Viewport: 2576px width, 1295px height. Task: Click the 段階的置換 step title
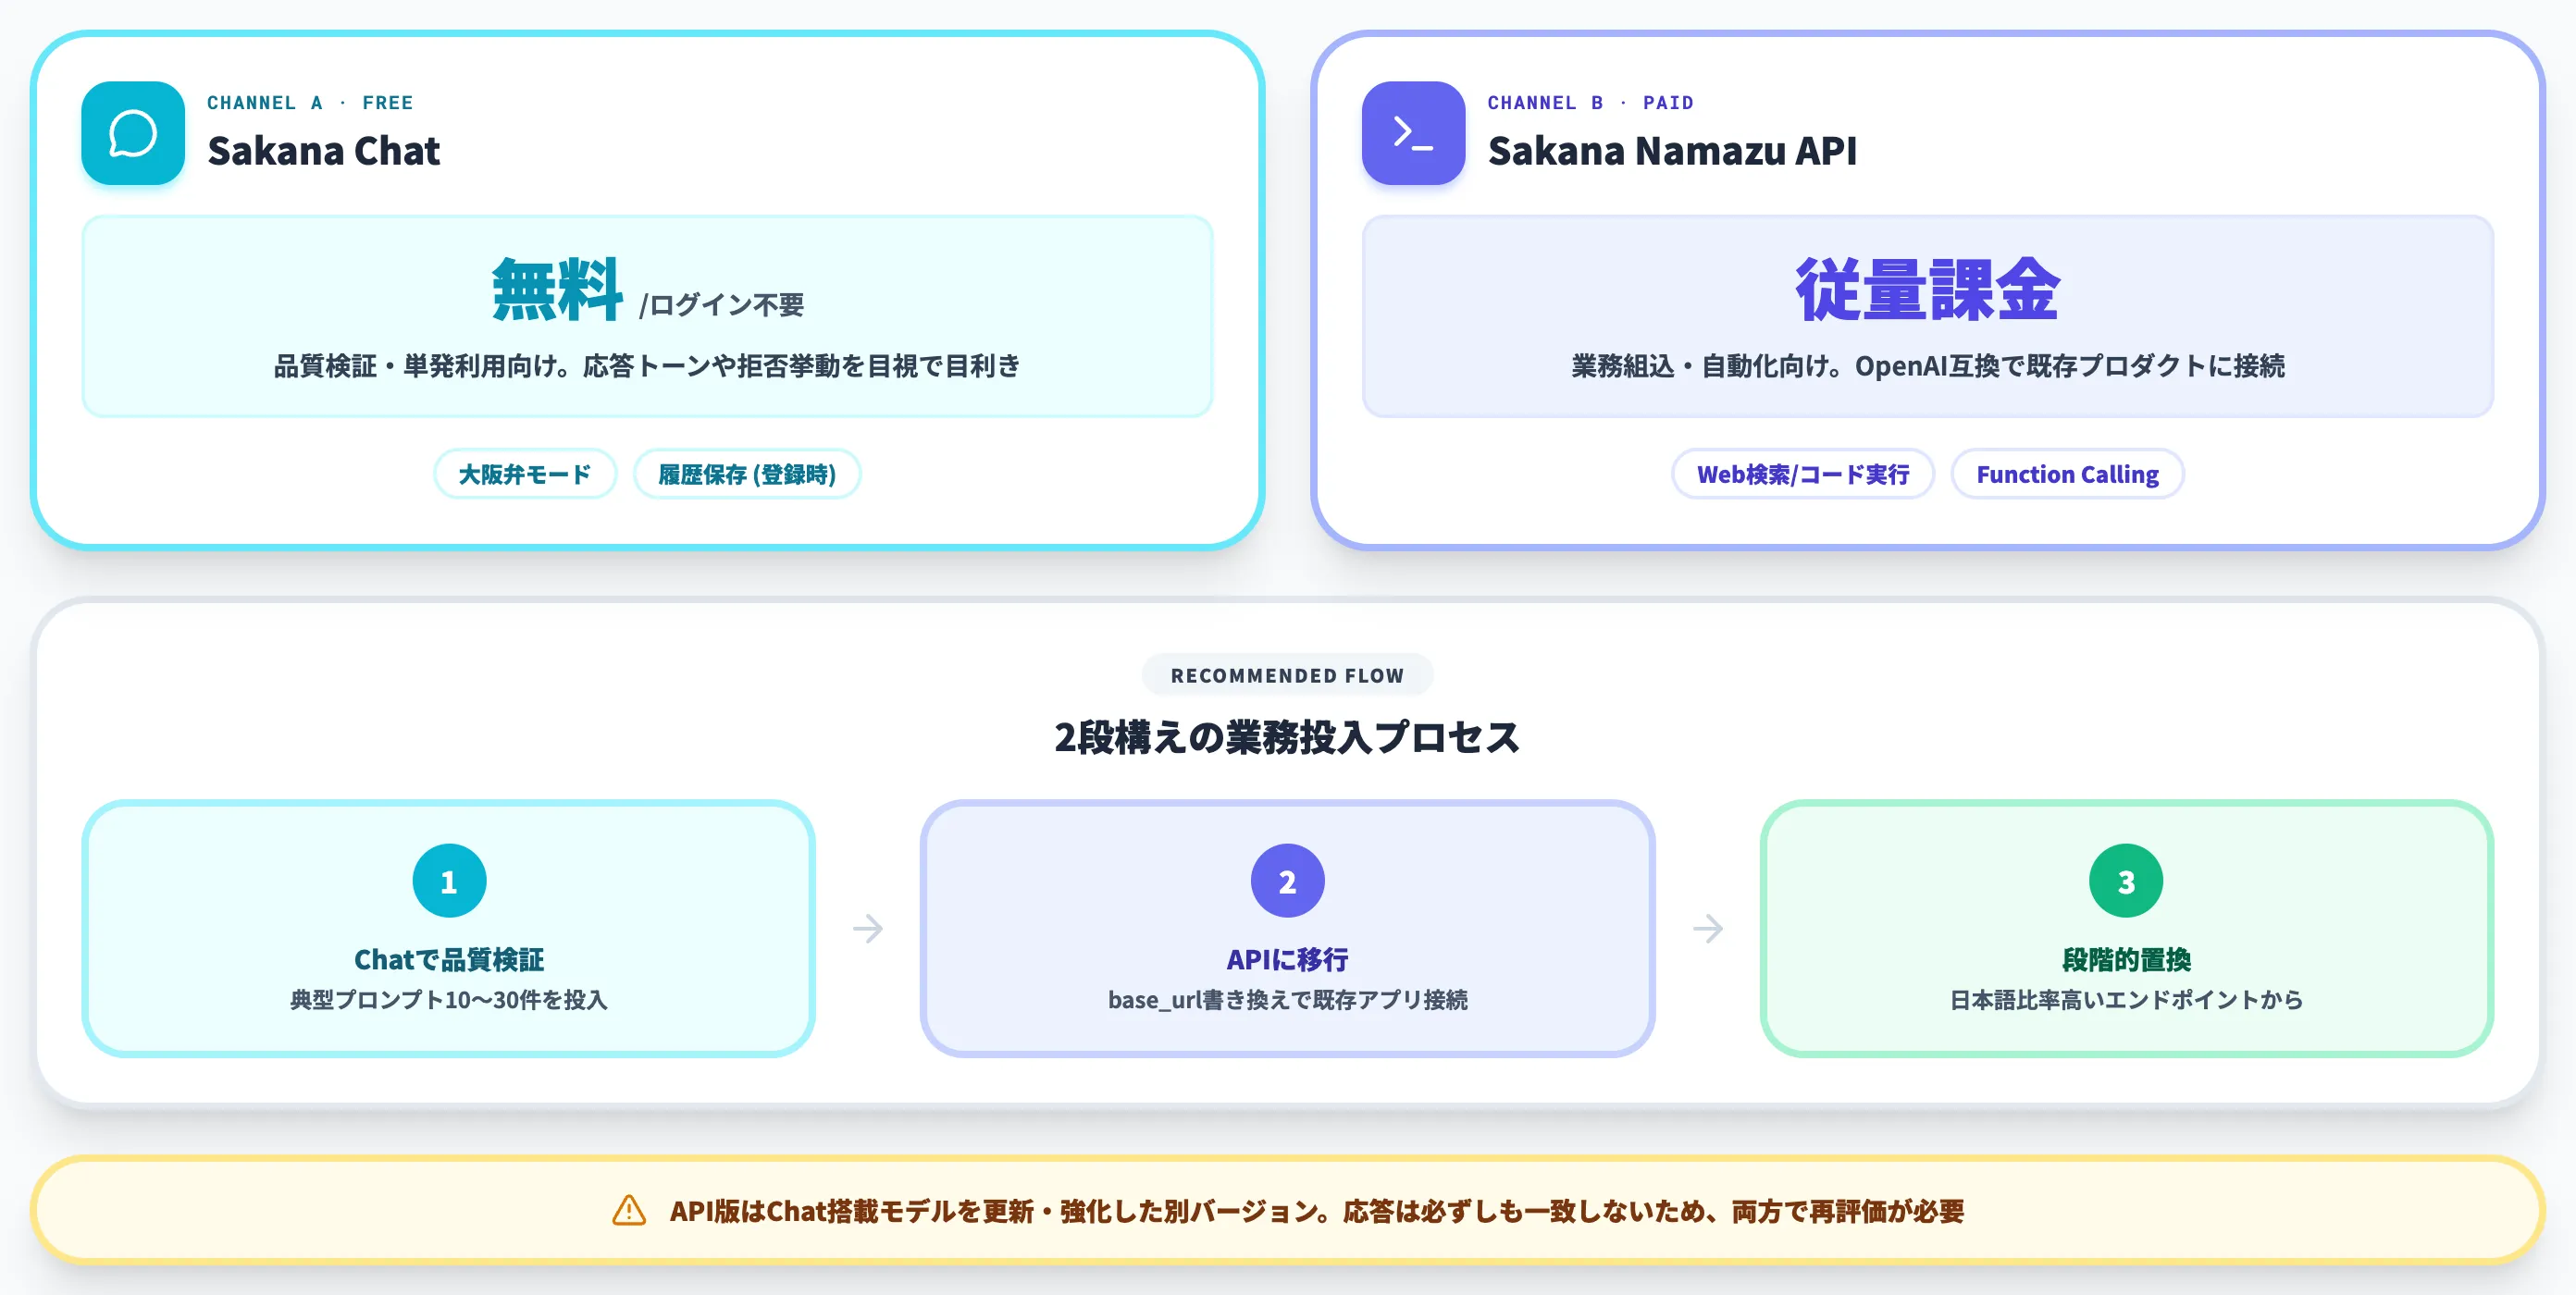[x=2126, y=959]
